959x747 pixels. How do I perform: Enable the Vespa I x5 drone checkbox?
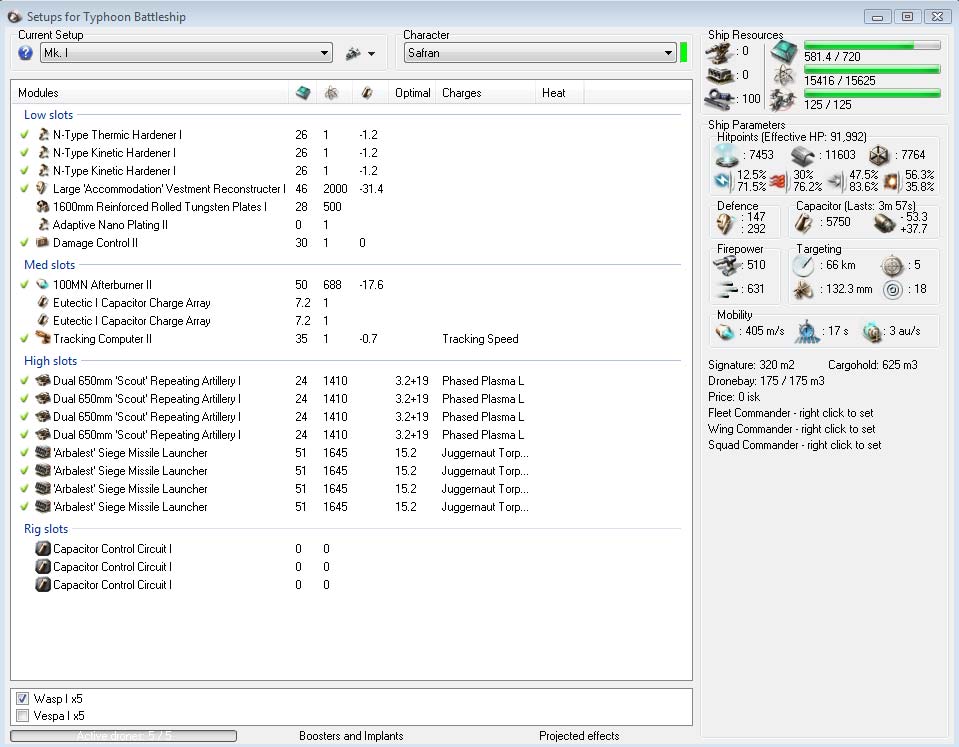23,716
